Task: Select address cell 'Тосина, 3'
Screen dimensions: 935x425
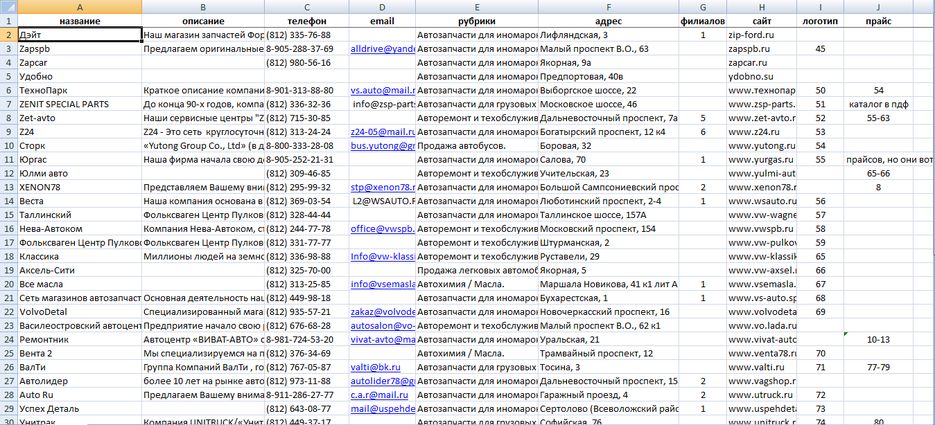Action: coord(608,367)
